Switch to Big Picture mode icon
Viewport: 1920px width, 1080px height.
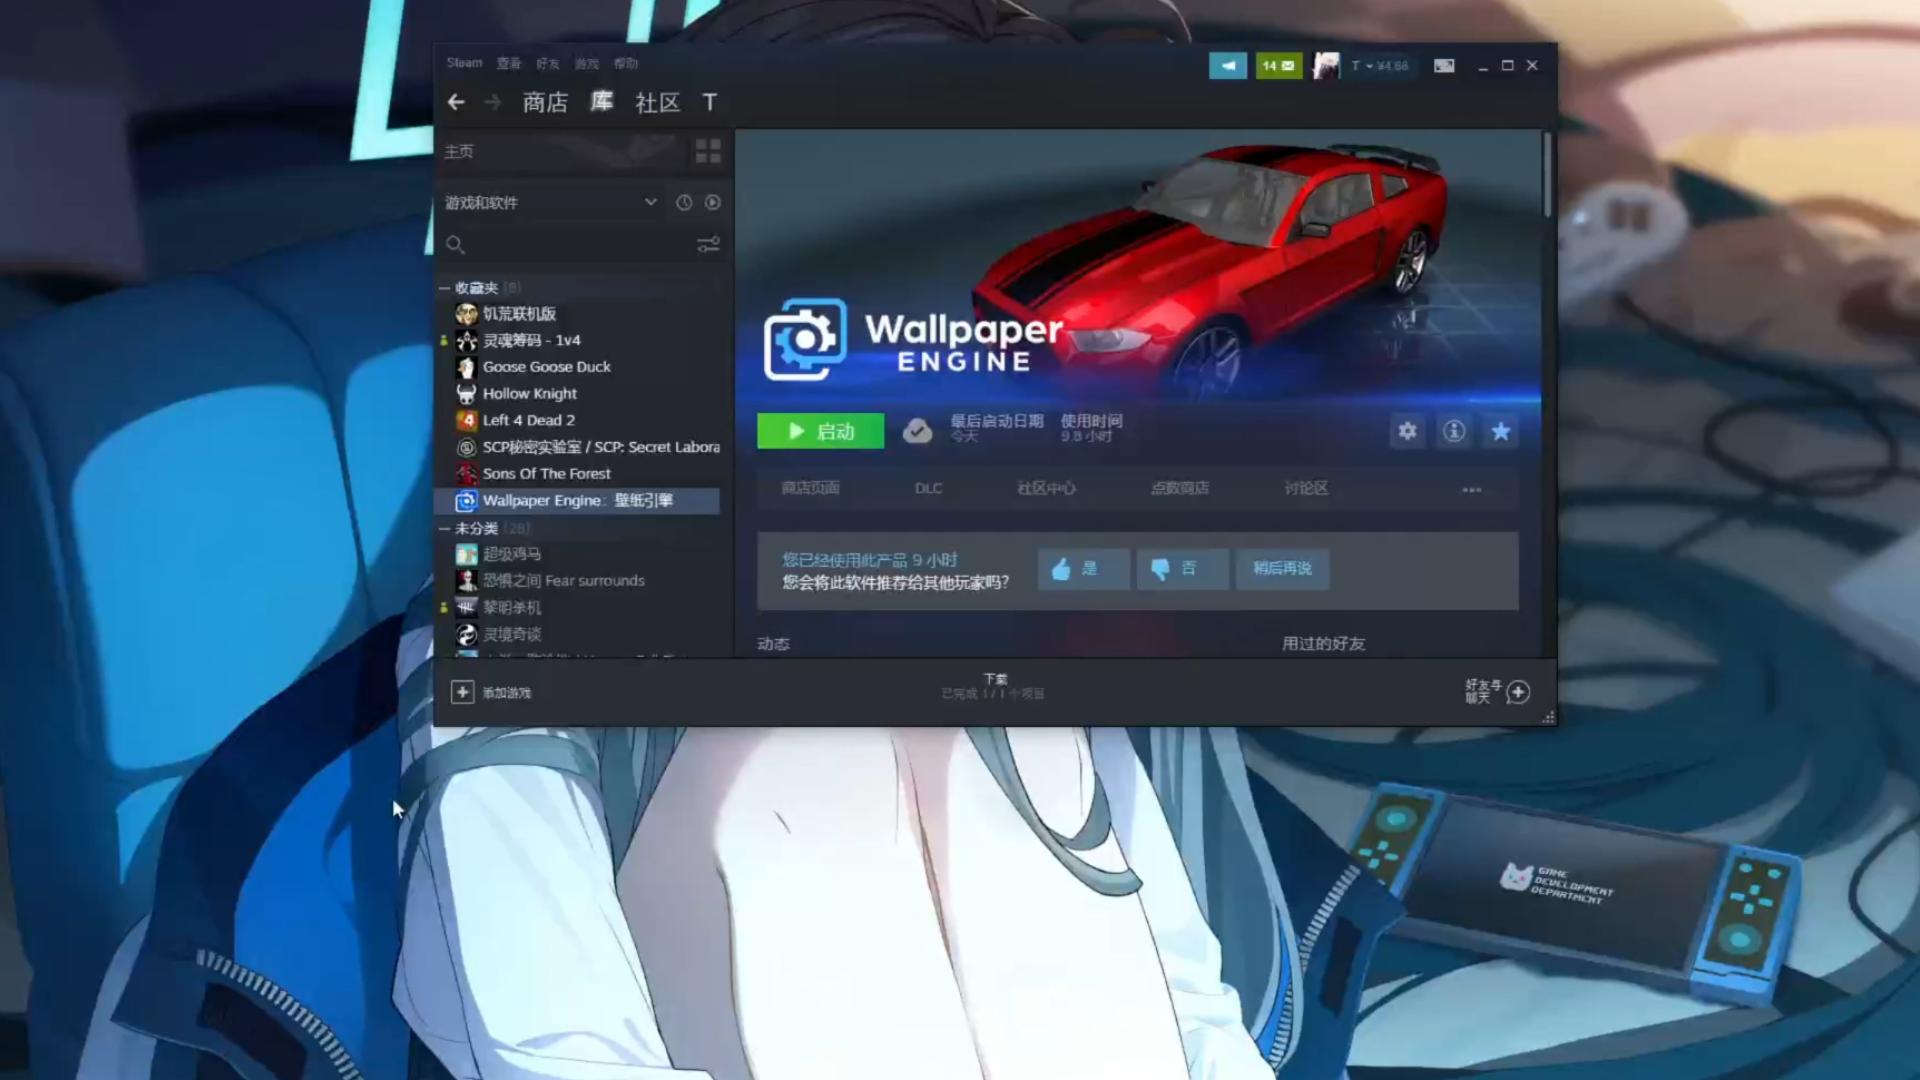(x=1444, y=66)
